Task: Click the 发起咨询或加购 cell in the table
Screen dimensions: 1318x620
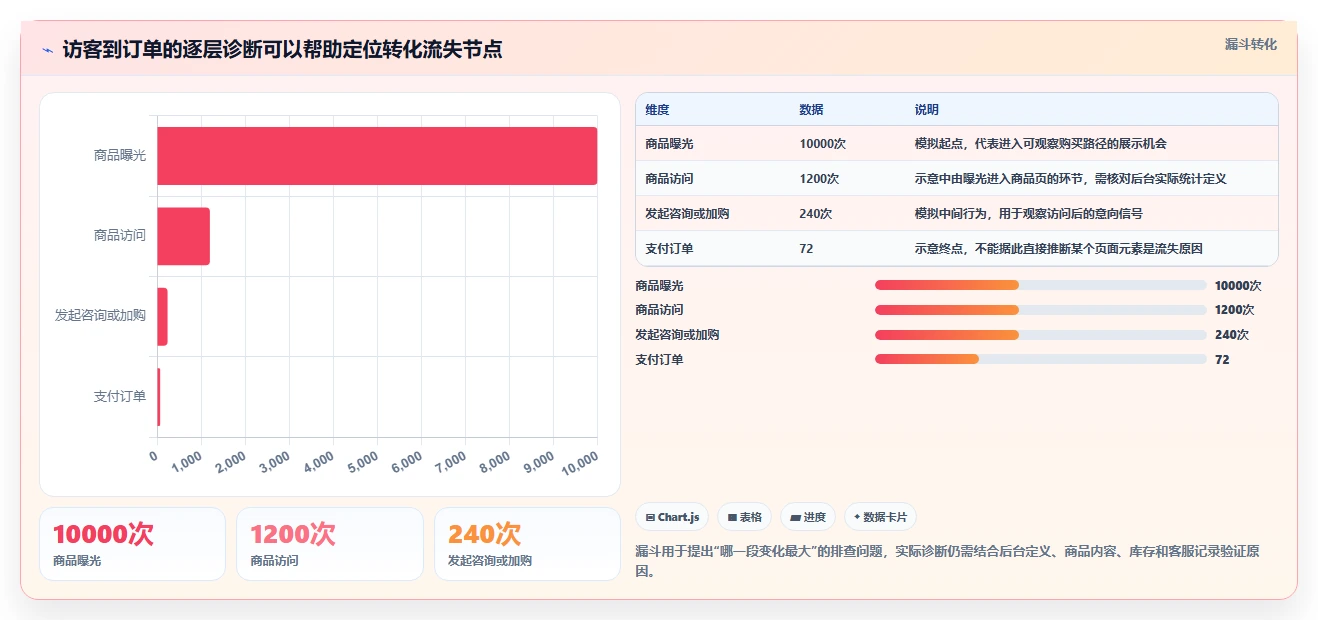Action: [687, 214]
